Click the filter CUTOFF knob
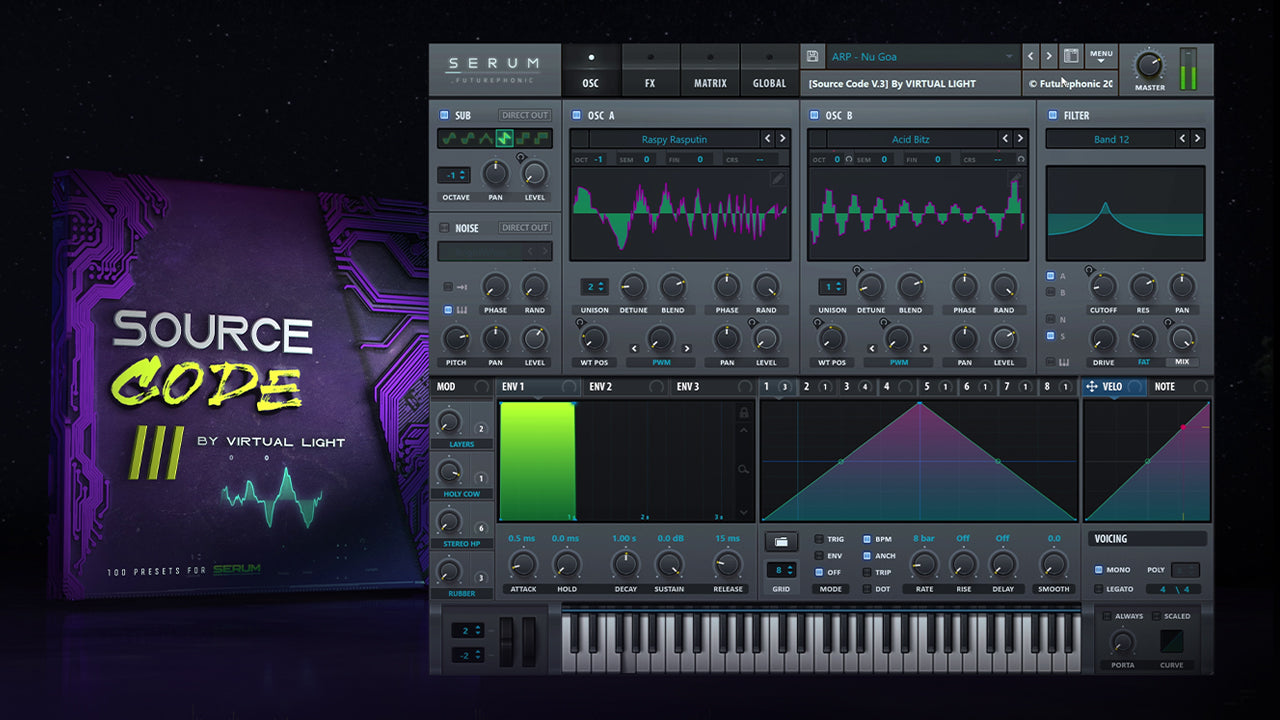 1103,287
